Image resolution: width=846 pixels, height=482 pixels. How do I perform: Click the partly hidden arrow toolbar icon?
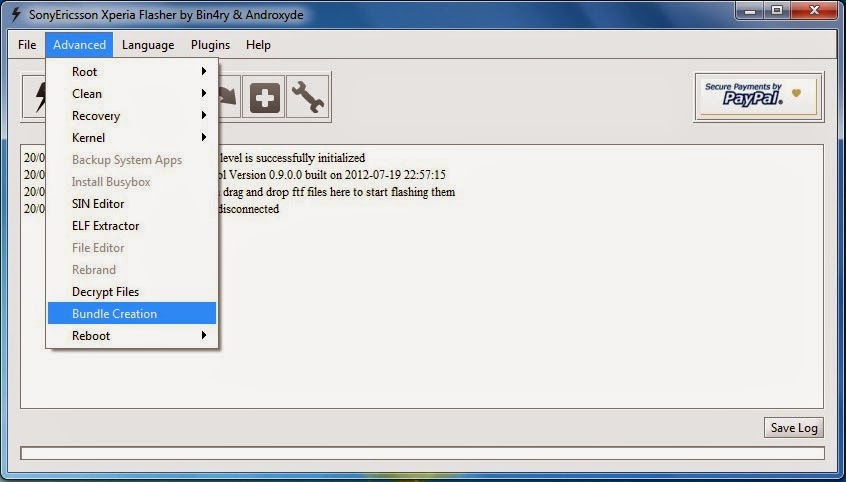229,97
